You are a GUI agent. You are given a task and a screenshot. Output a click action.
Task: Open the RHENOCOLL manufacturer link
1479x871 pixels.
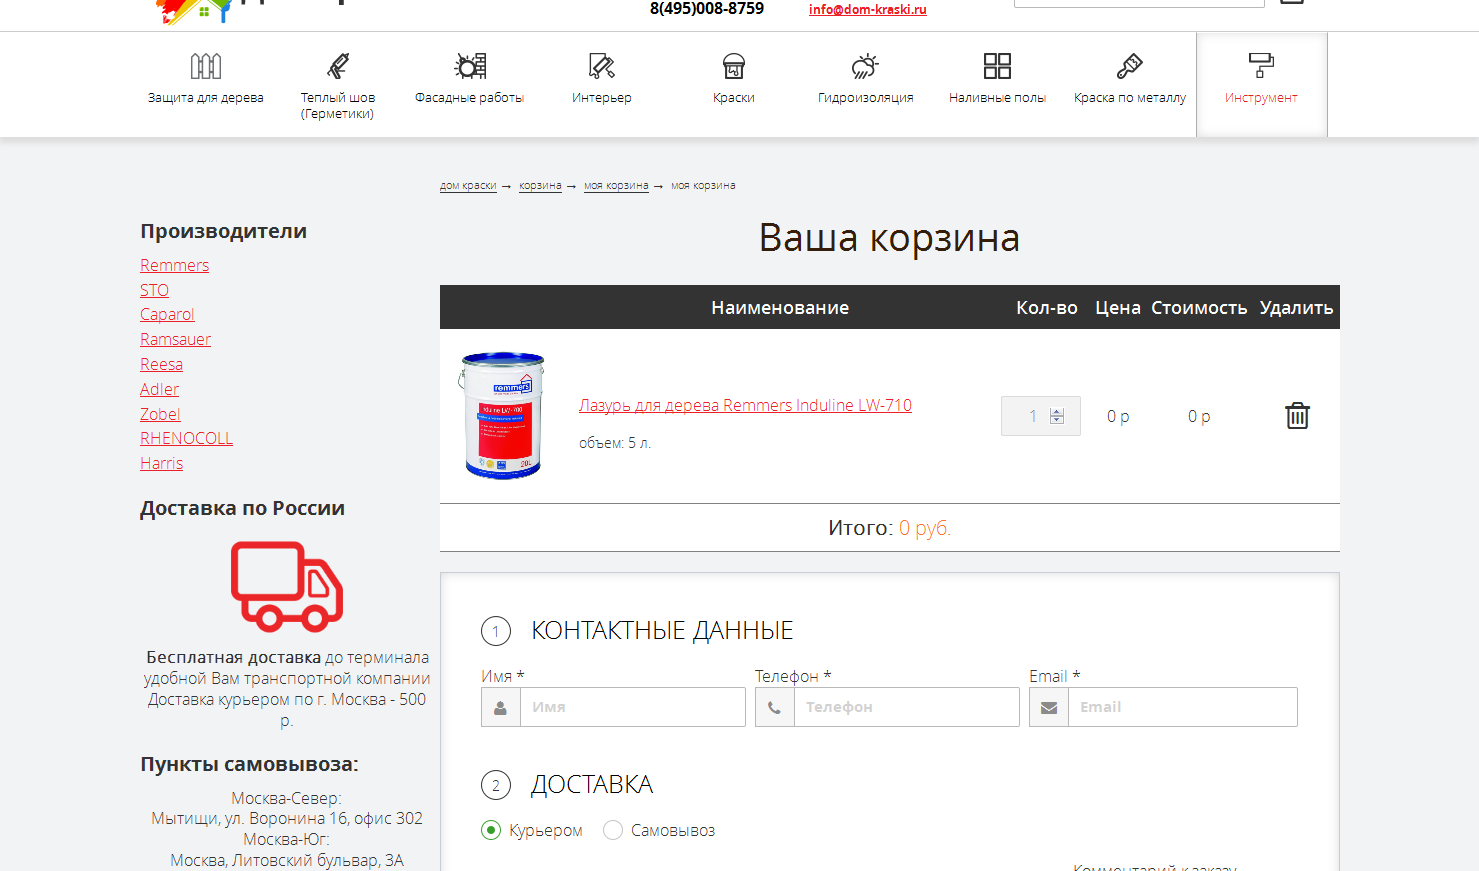pos(187,438)
